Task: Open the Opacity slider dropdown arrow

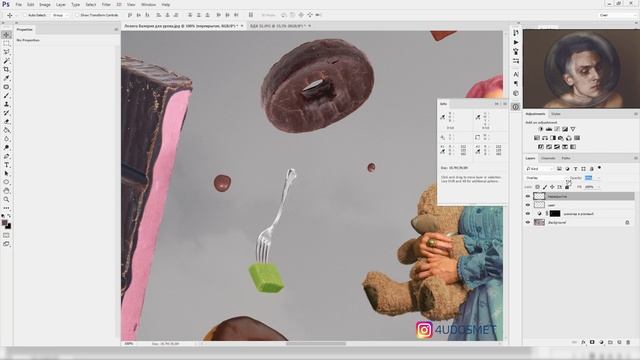Action: [599, 178]
